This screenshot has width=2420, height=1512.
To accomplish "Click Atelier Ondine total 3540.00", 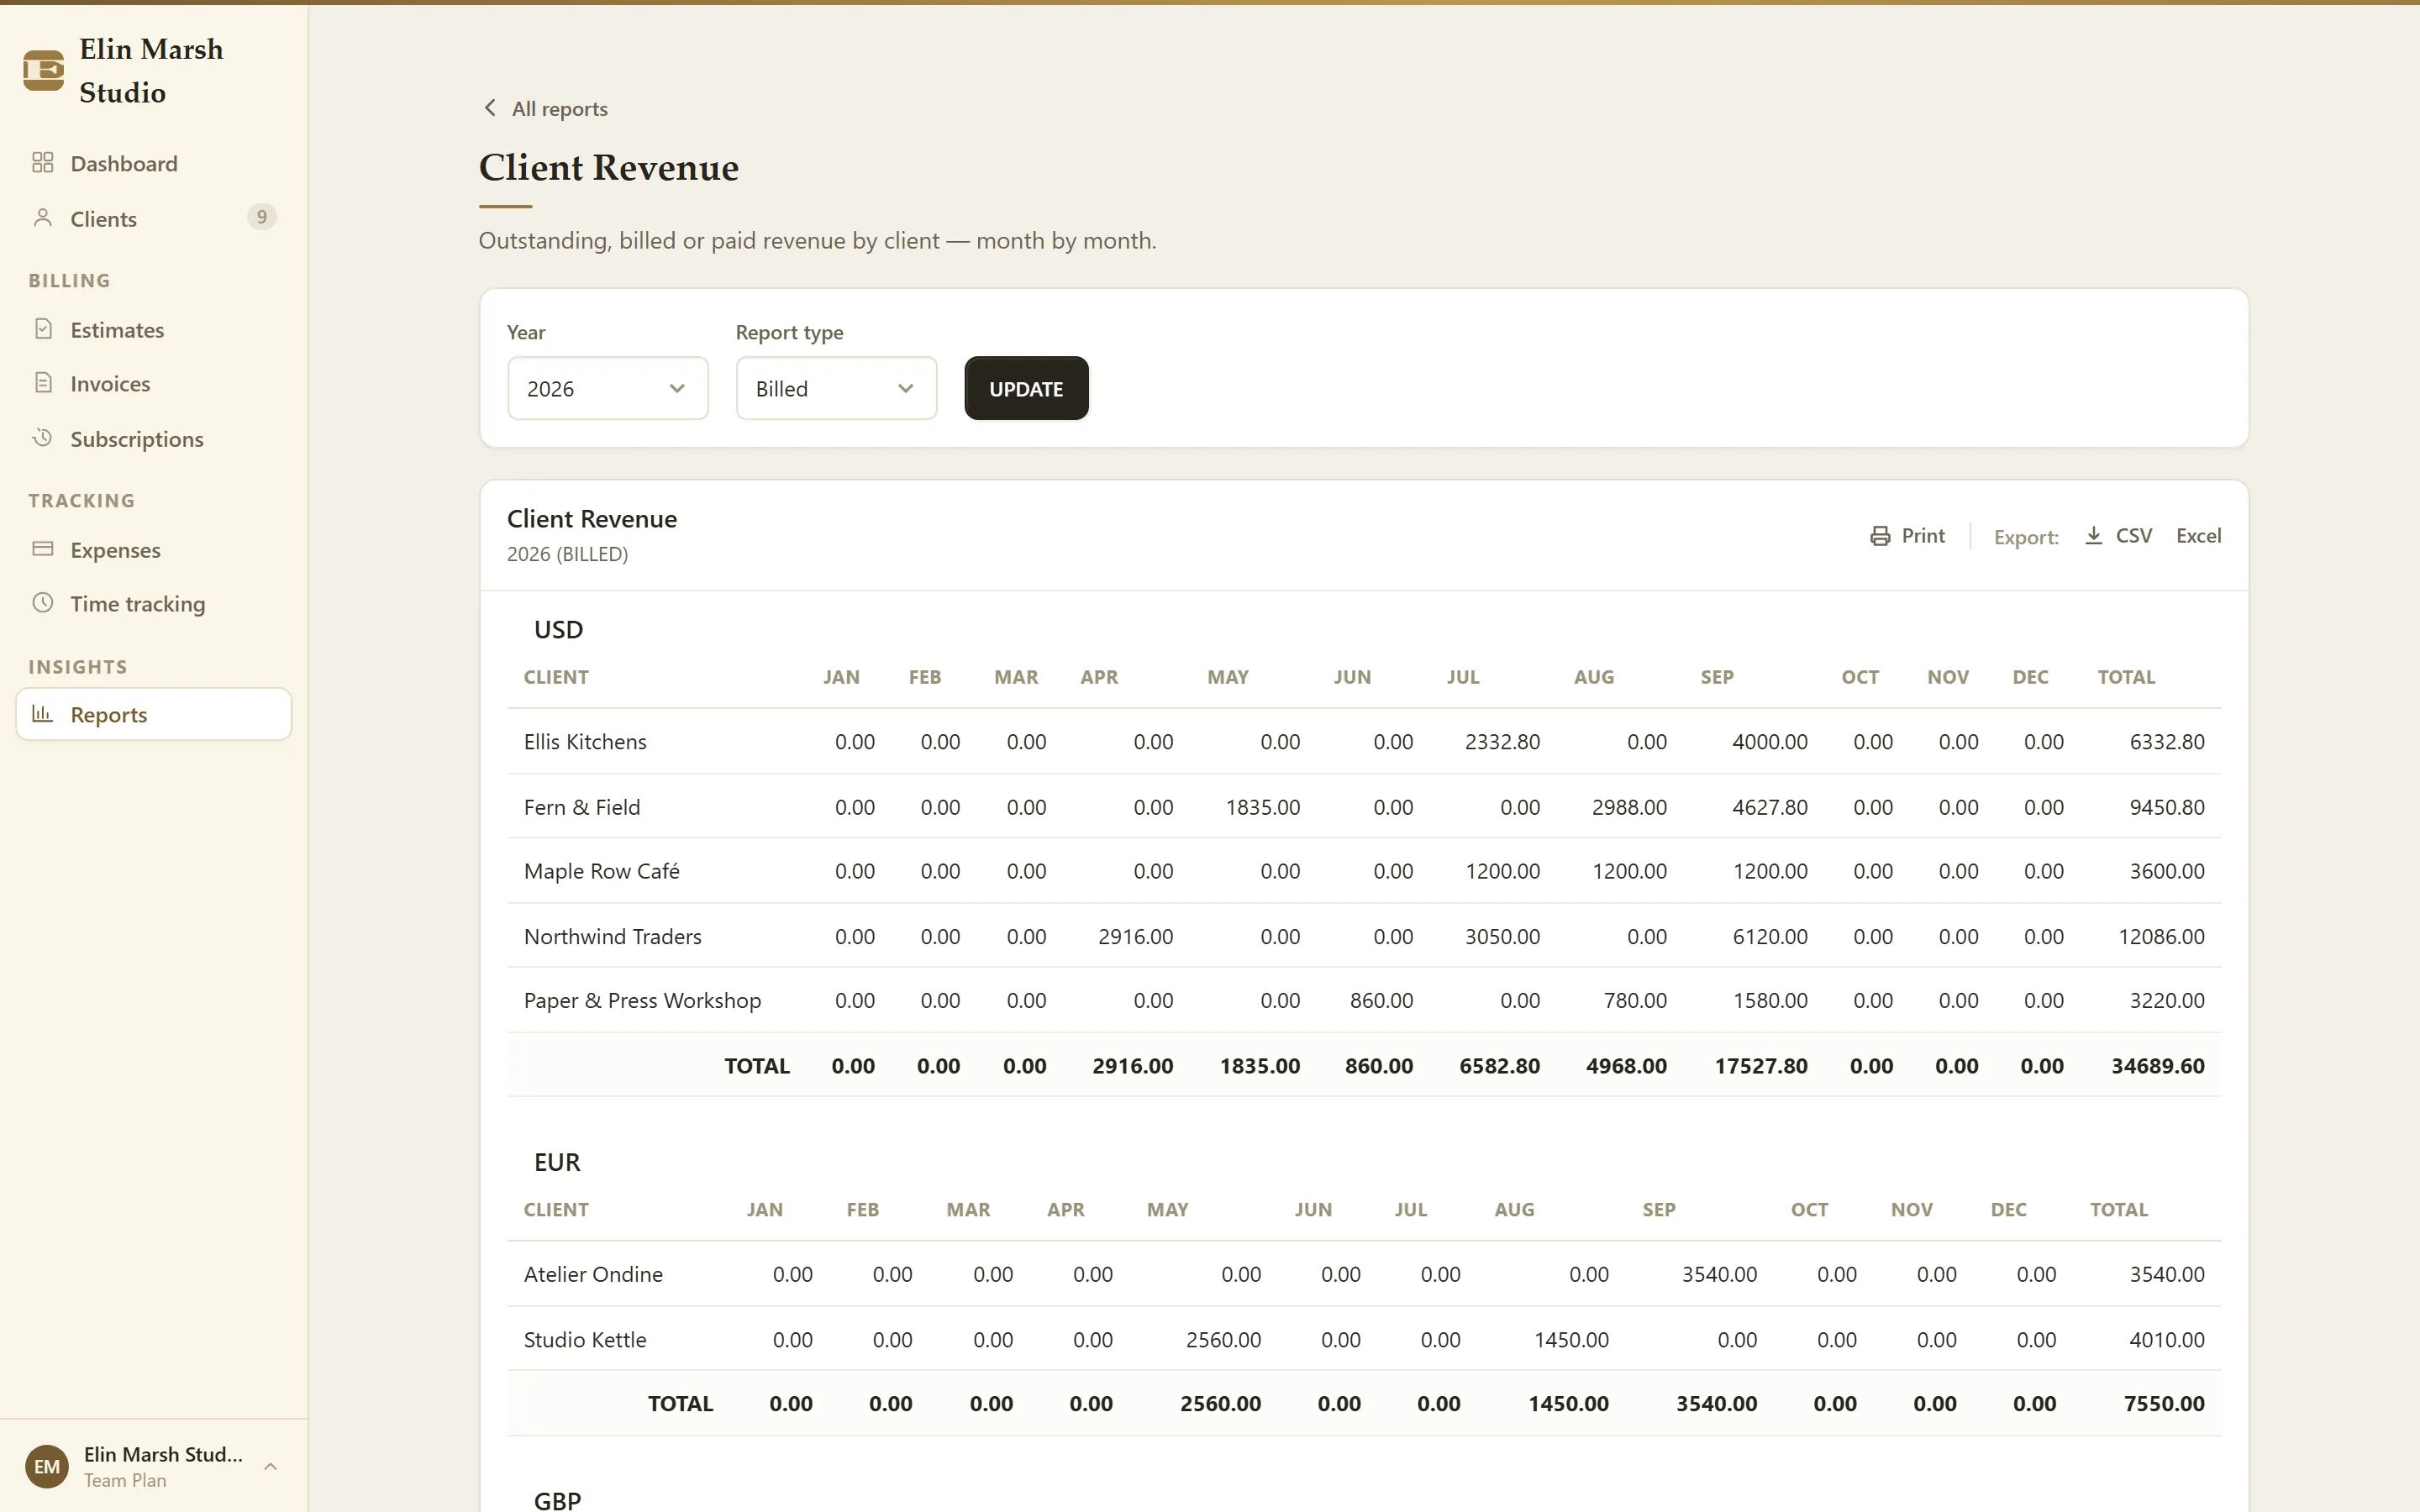I will (2167, 1275).
